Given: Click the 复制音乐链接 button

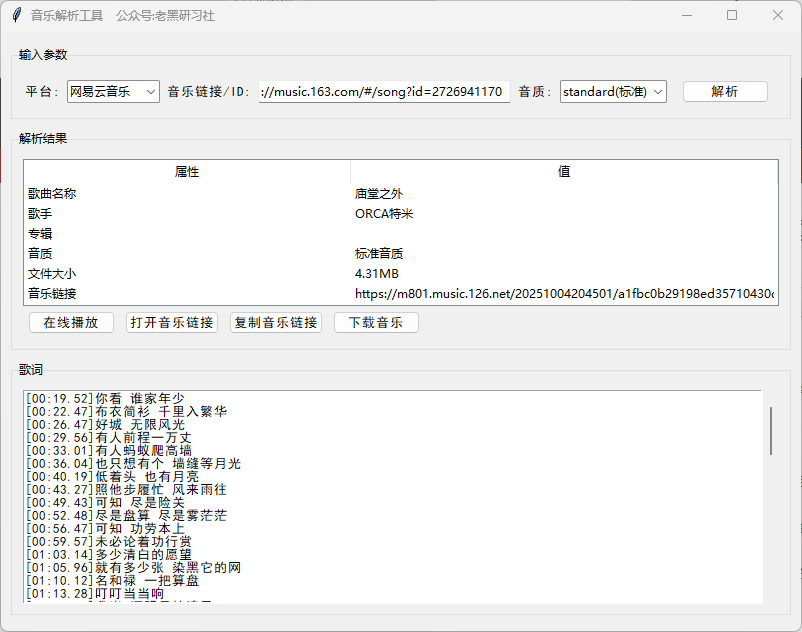Looking at the screenshot, I should (x=276, y=323).
